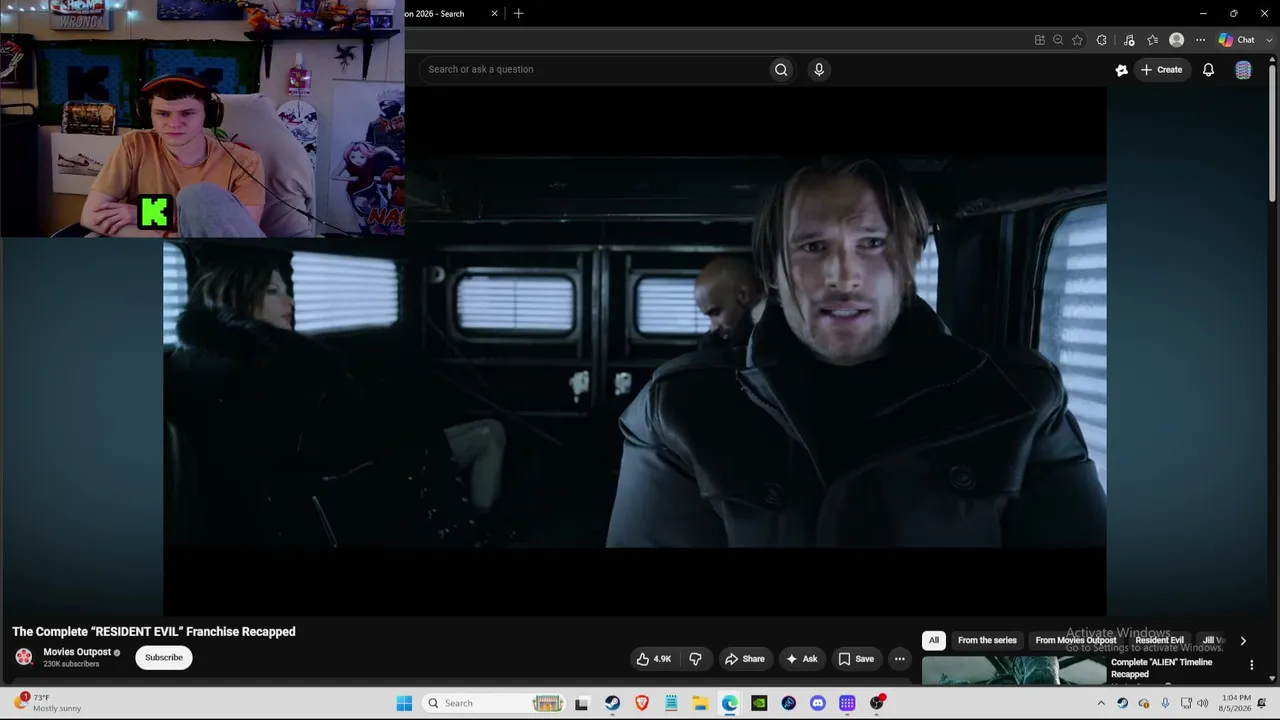Open the weather widget showing 73°F
1280x720 pixels.
pos(48,703)
